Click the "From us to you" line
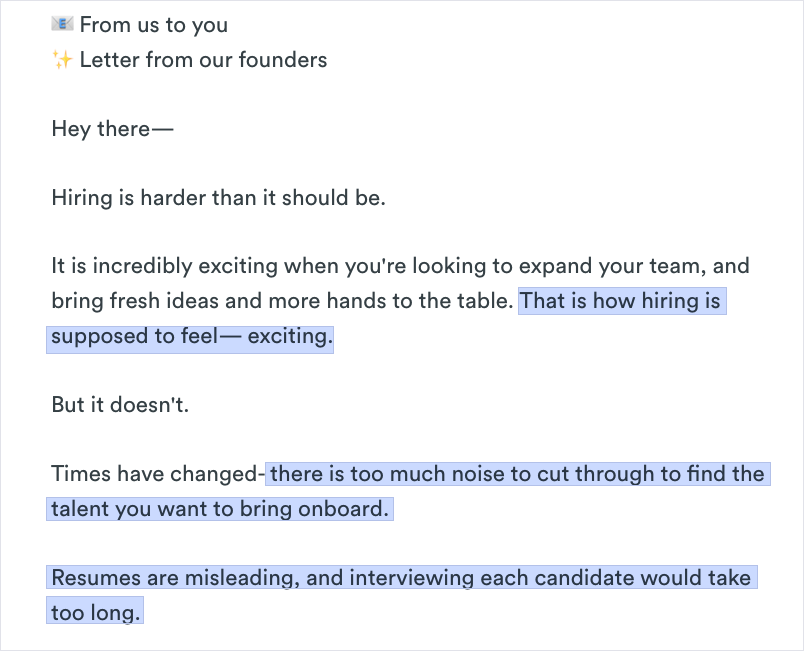 coord(153,25)
